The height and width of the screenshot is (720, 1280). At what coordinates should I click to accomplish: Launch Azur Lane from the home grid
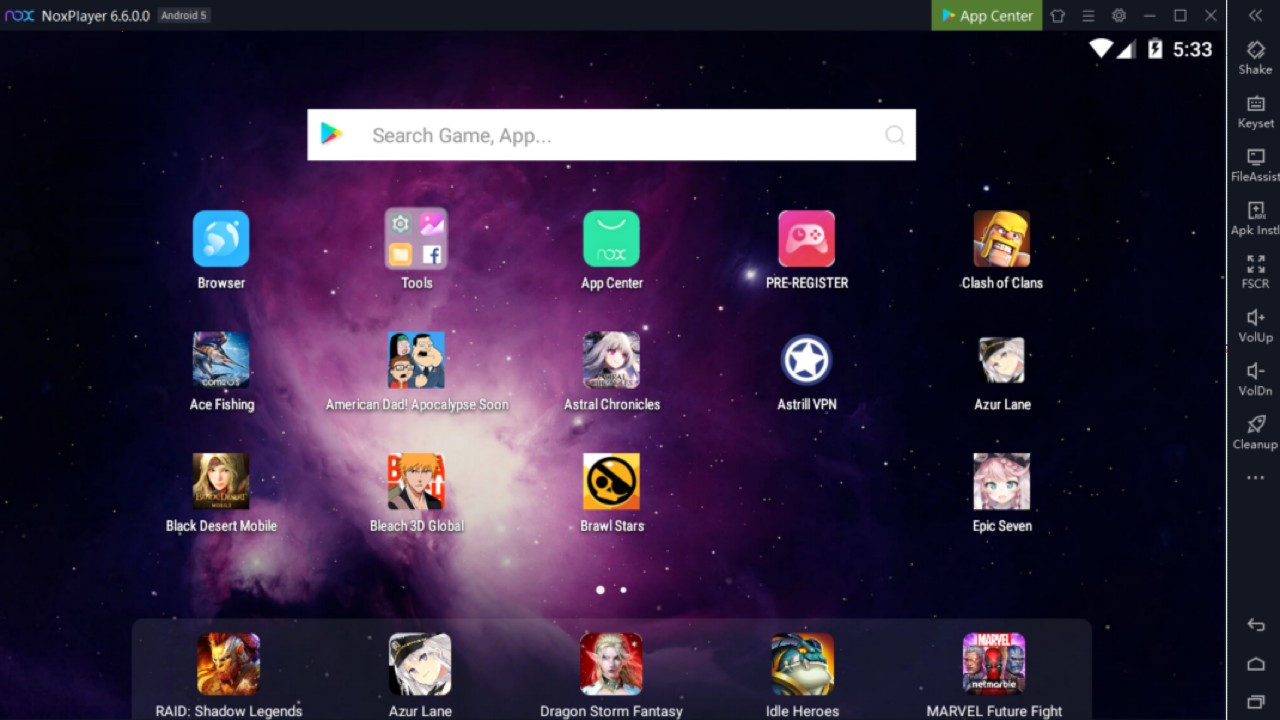click(x=1001, y=360)
